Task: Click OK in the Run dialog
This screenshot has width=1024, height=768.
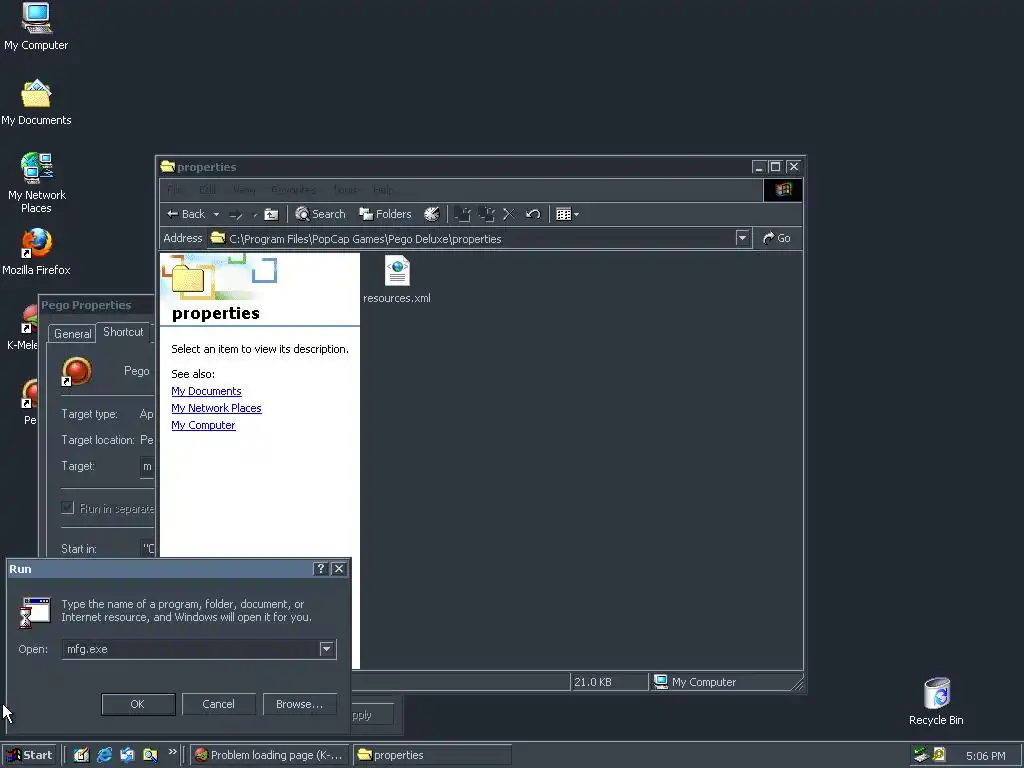Action: [x=138, y=704]
